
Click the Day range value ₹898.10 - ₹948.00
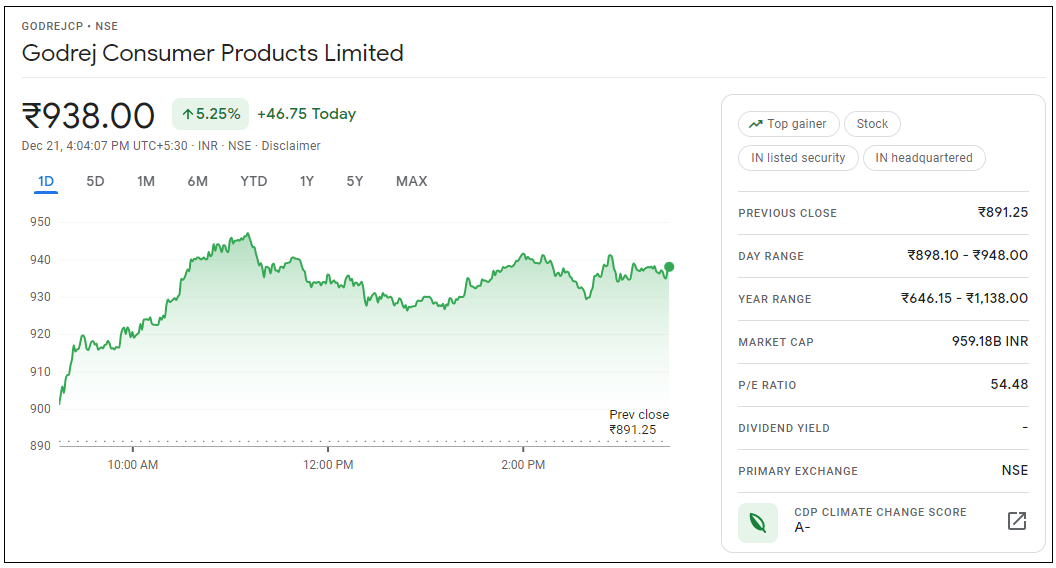click(x=967, y=255)
